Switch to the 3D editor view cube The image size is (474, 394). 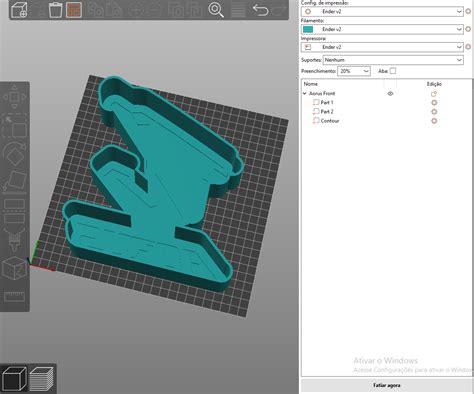click(x=14, y=378)
